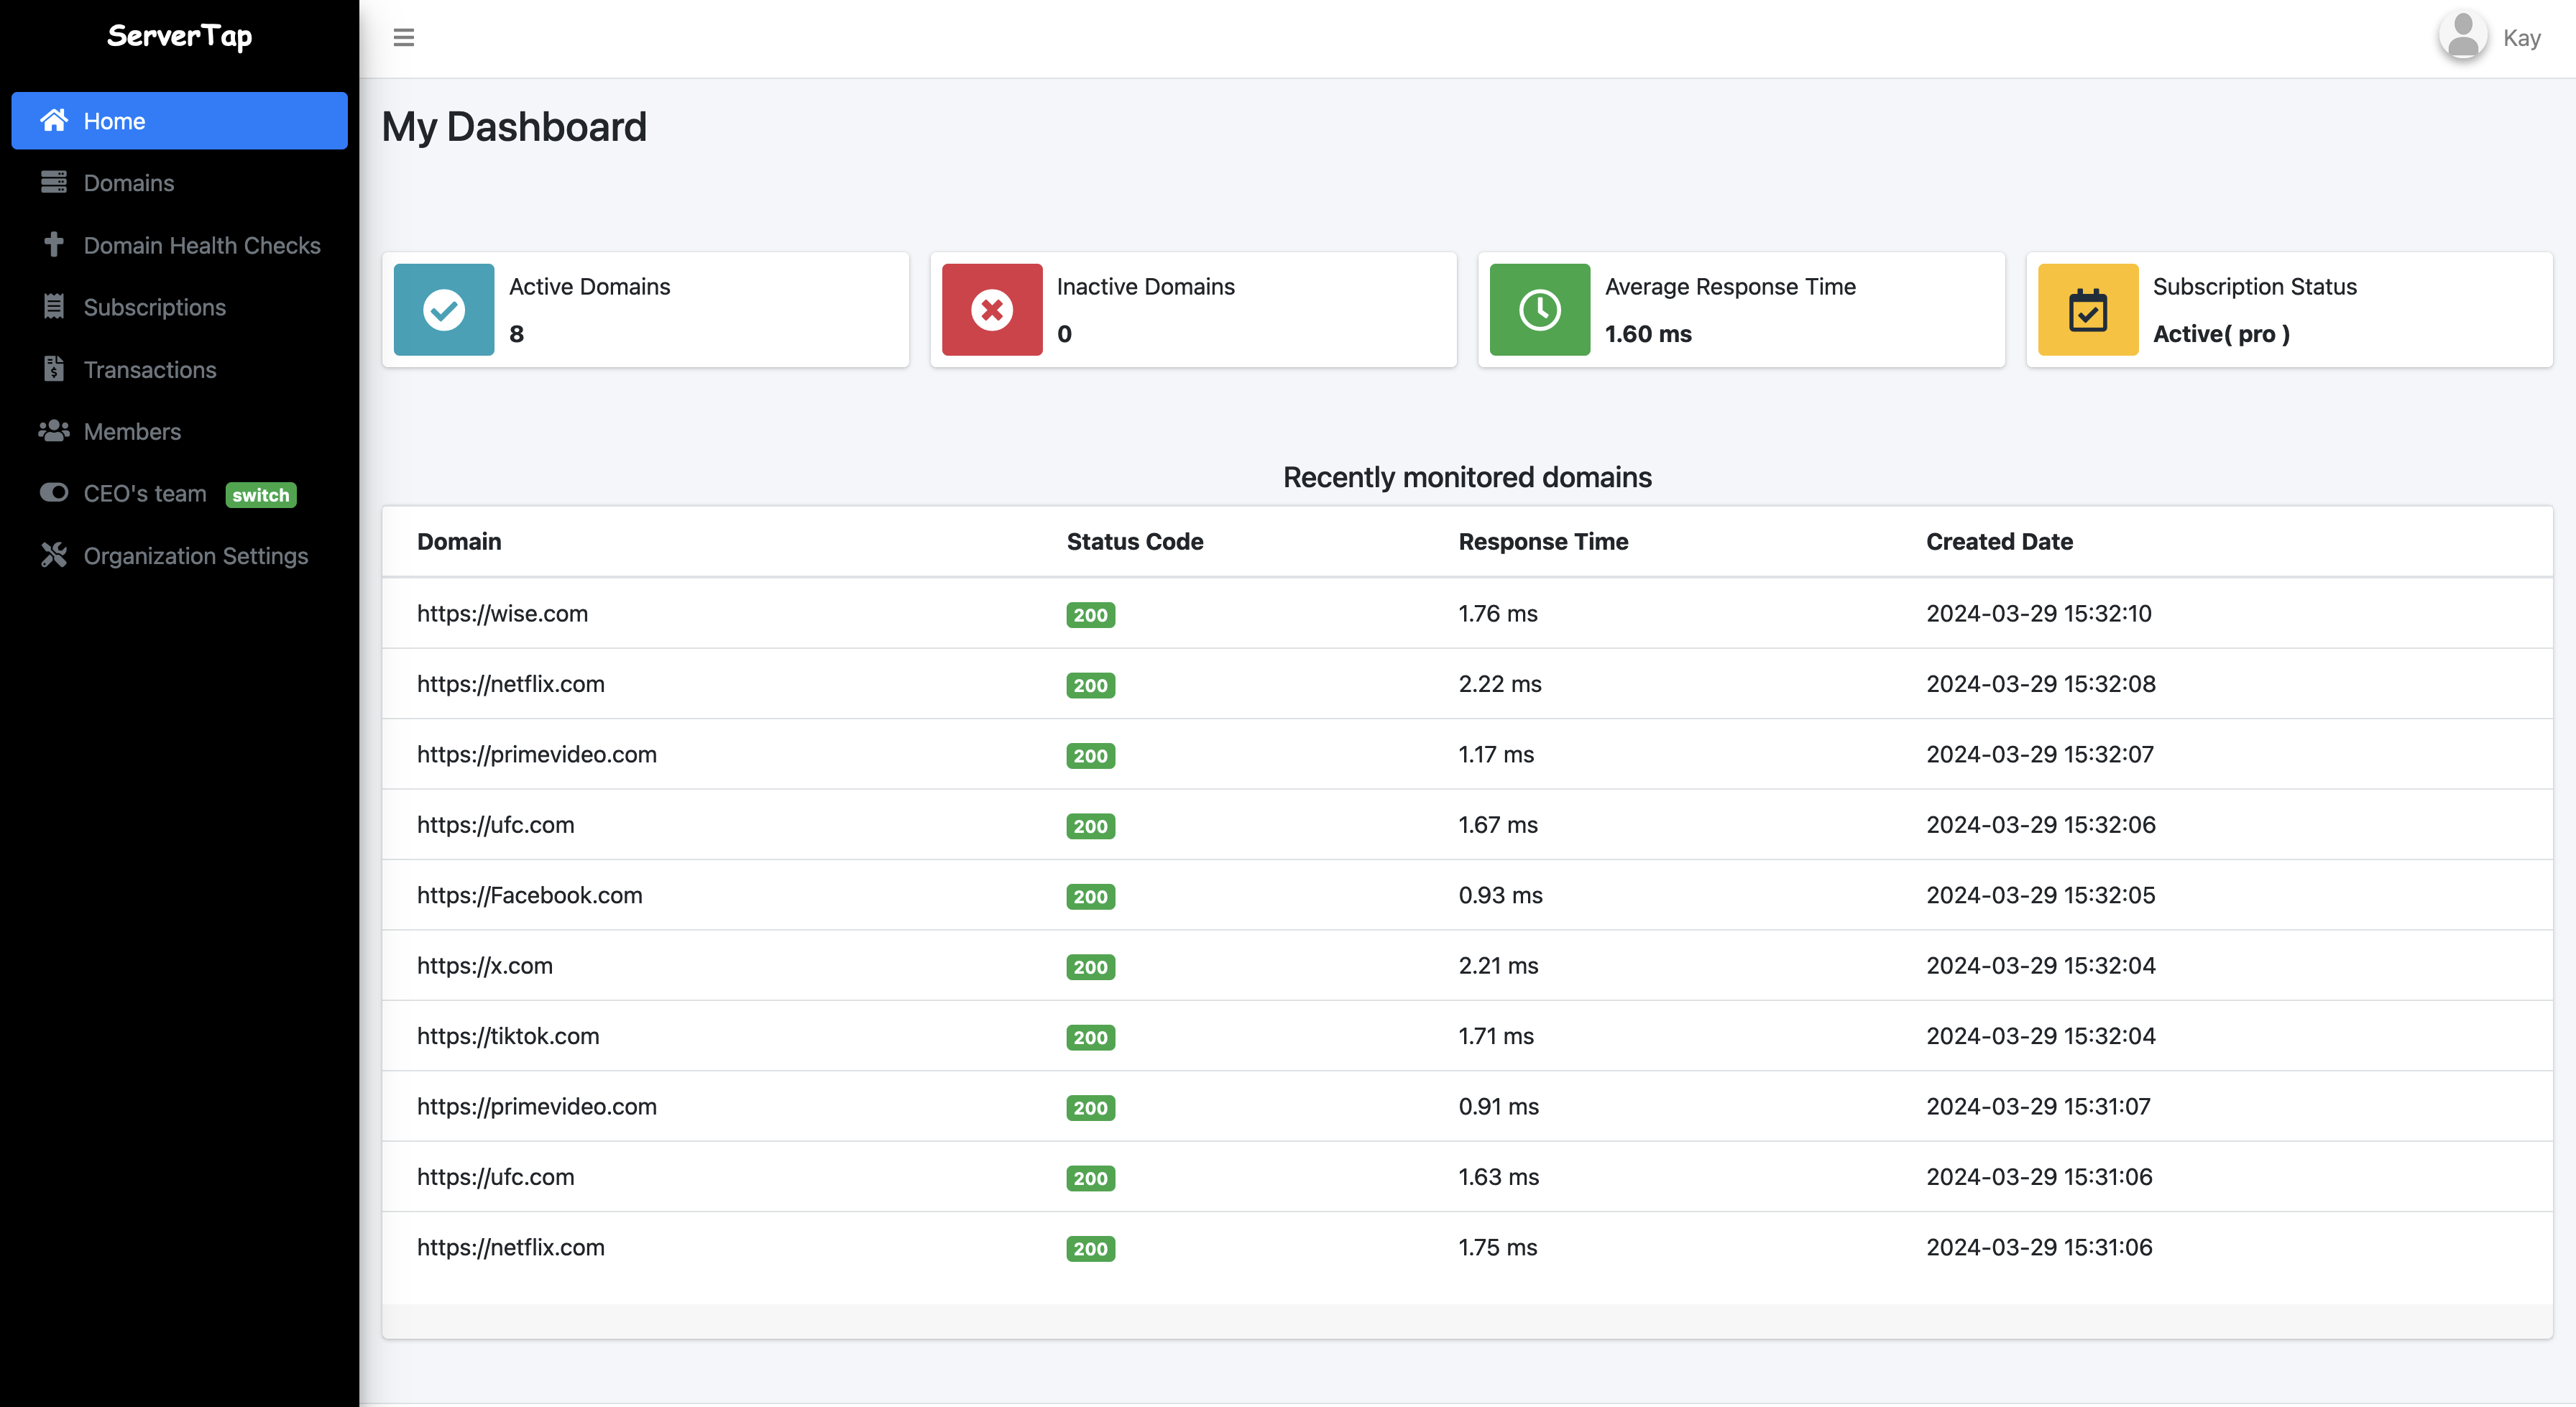This screenshot has width=2576, height=1407.
Task: Click the Response Time column header
Action: (x=1543, y=541)
